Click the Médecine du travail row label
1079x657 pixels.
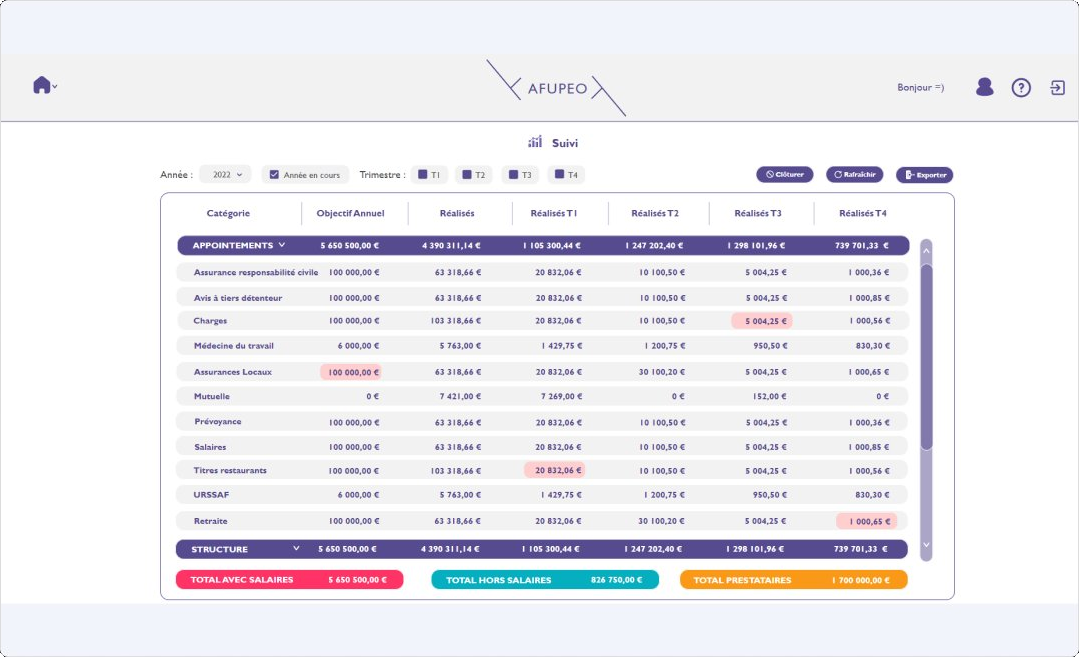234,345
